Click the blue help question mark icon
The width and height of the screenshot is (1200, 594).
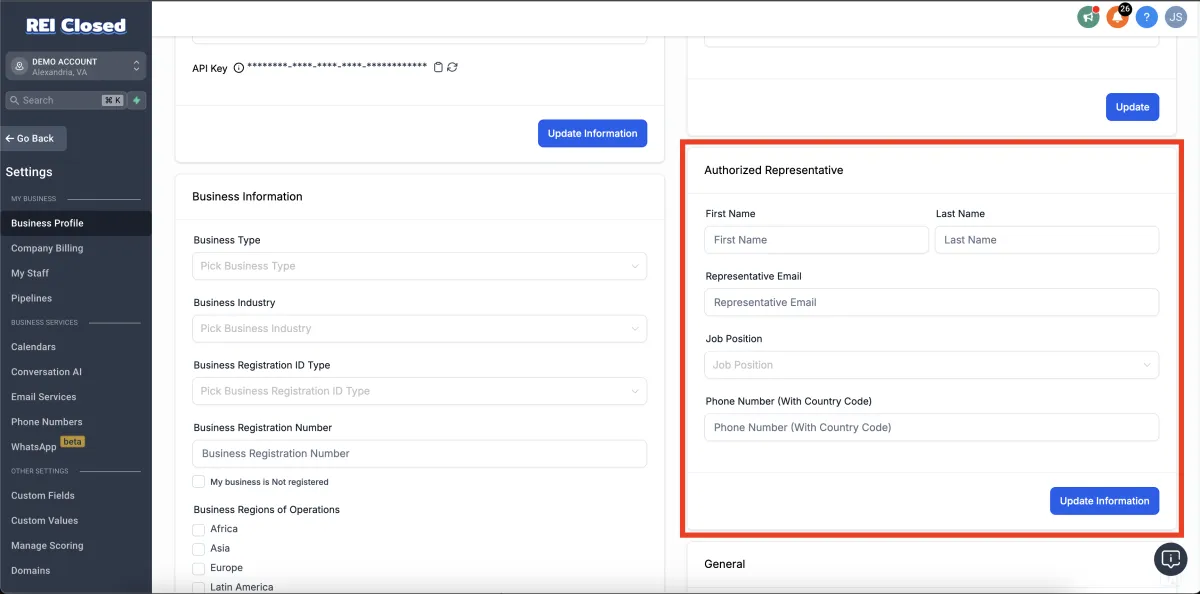pyautogui.click(x=1146, y=17)
